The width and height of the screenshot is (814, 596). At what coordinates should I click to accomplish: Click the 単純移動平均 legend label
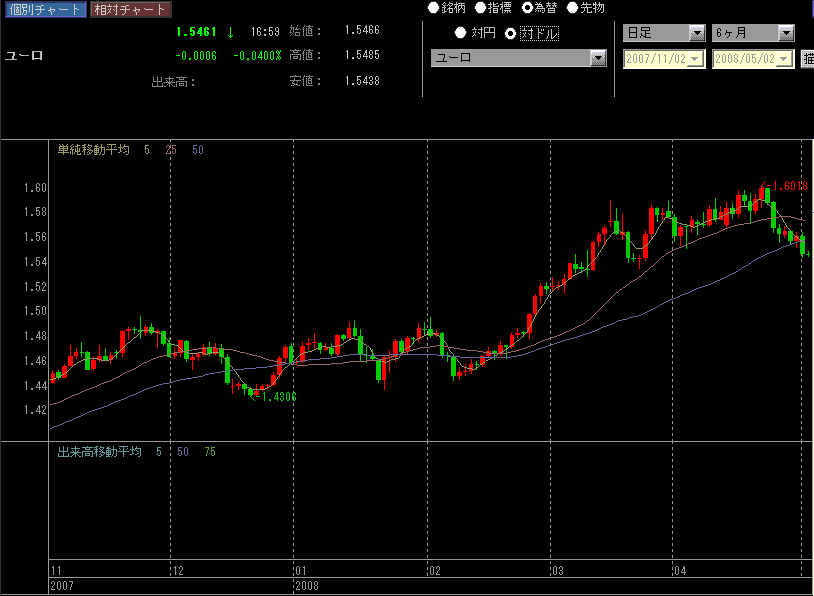click(x=93, y=150)
